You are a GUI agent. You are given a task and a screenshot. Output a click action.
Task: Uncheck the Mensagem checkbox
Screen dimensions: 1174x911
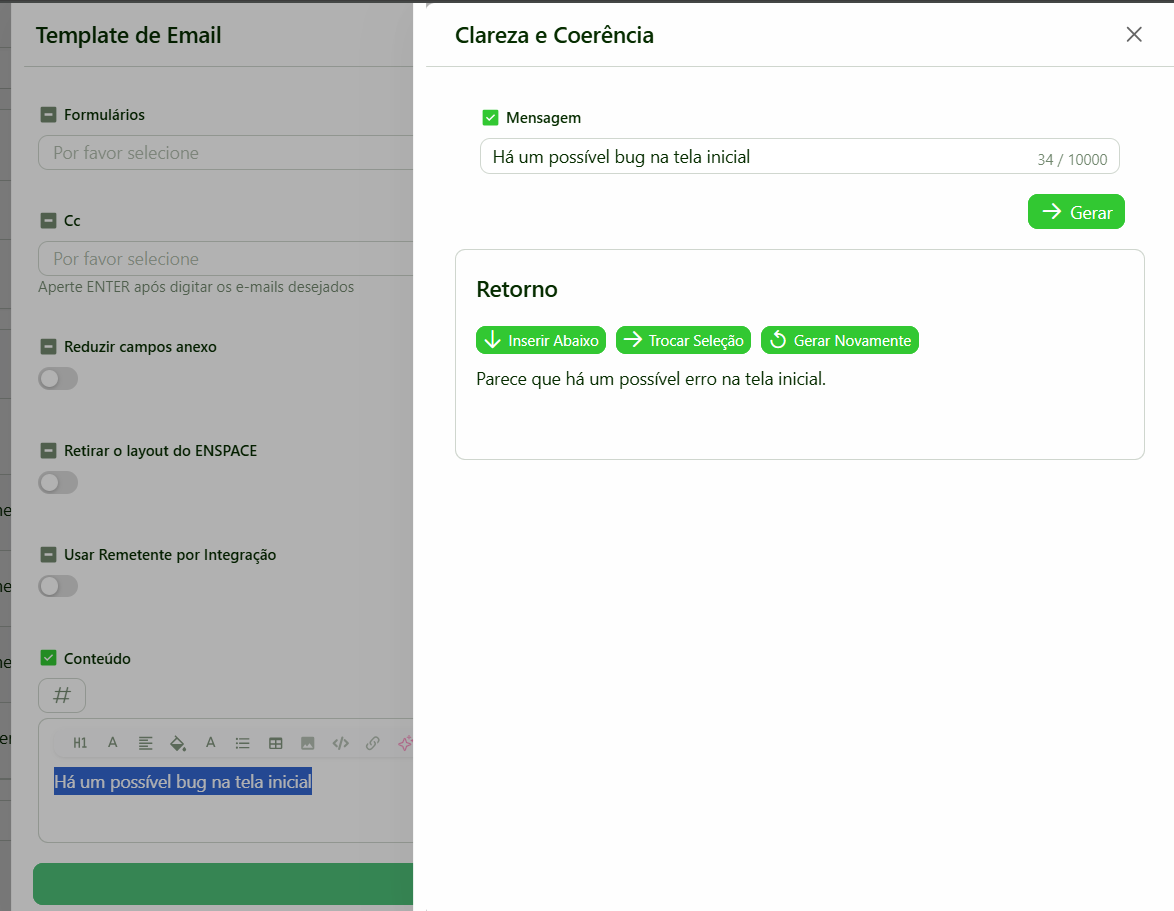(490, 118)
